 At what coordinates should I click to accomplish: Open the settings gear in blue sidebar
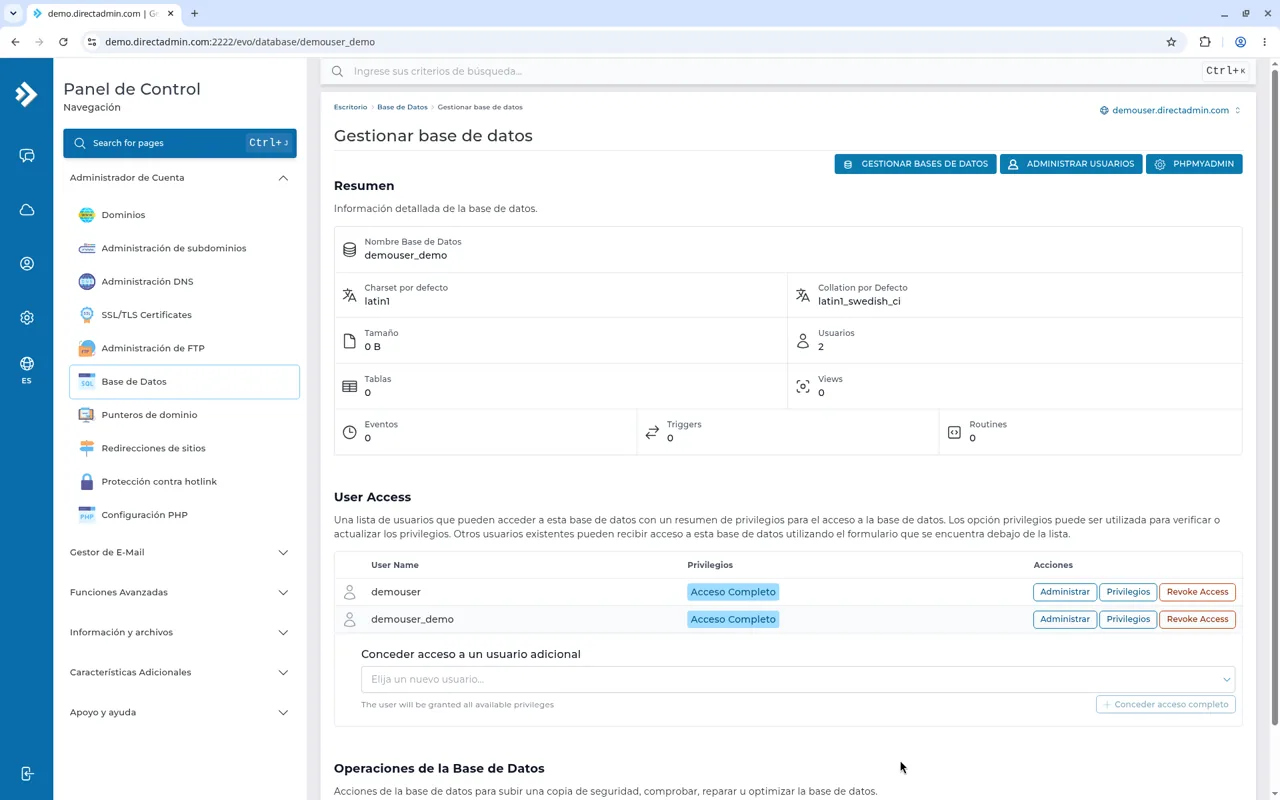click(x=27, y=318)
